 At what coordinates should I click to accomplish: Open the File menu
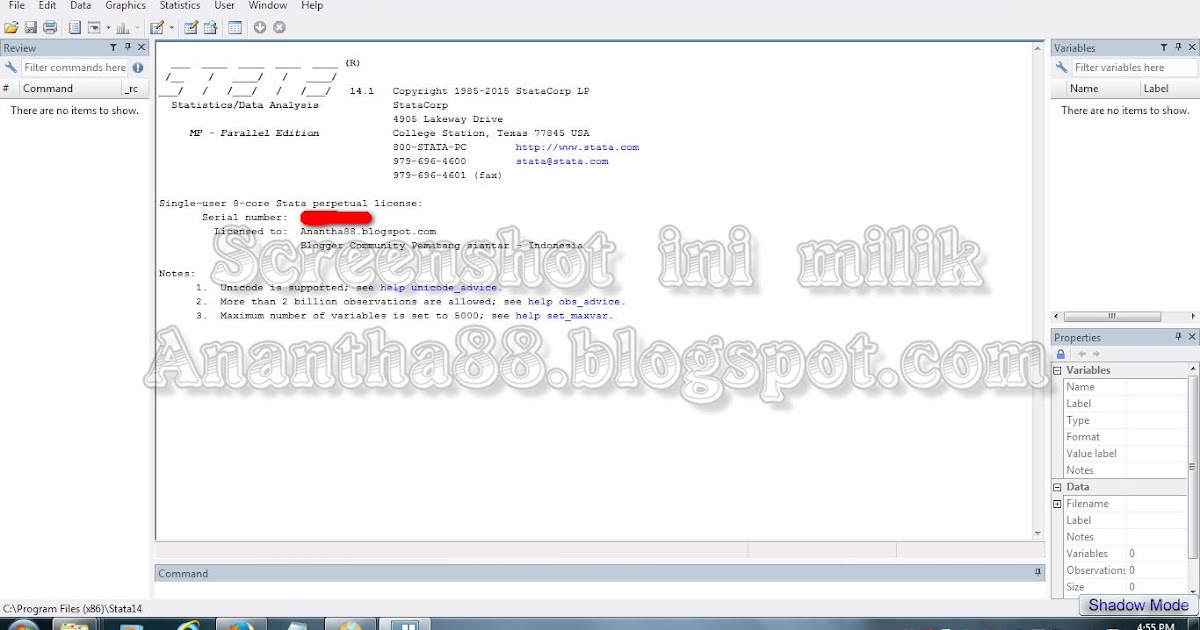(16, 6)
